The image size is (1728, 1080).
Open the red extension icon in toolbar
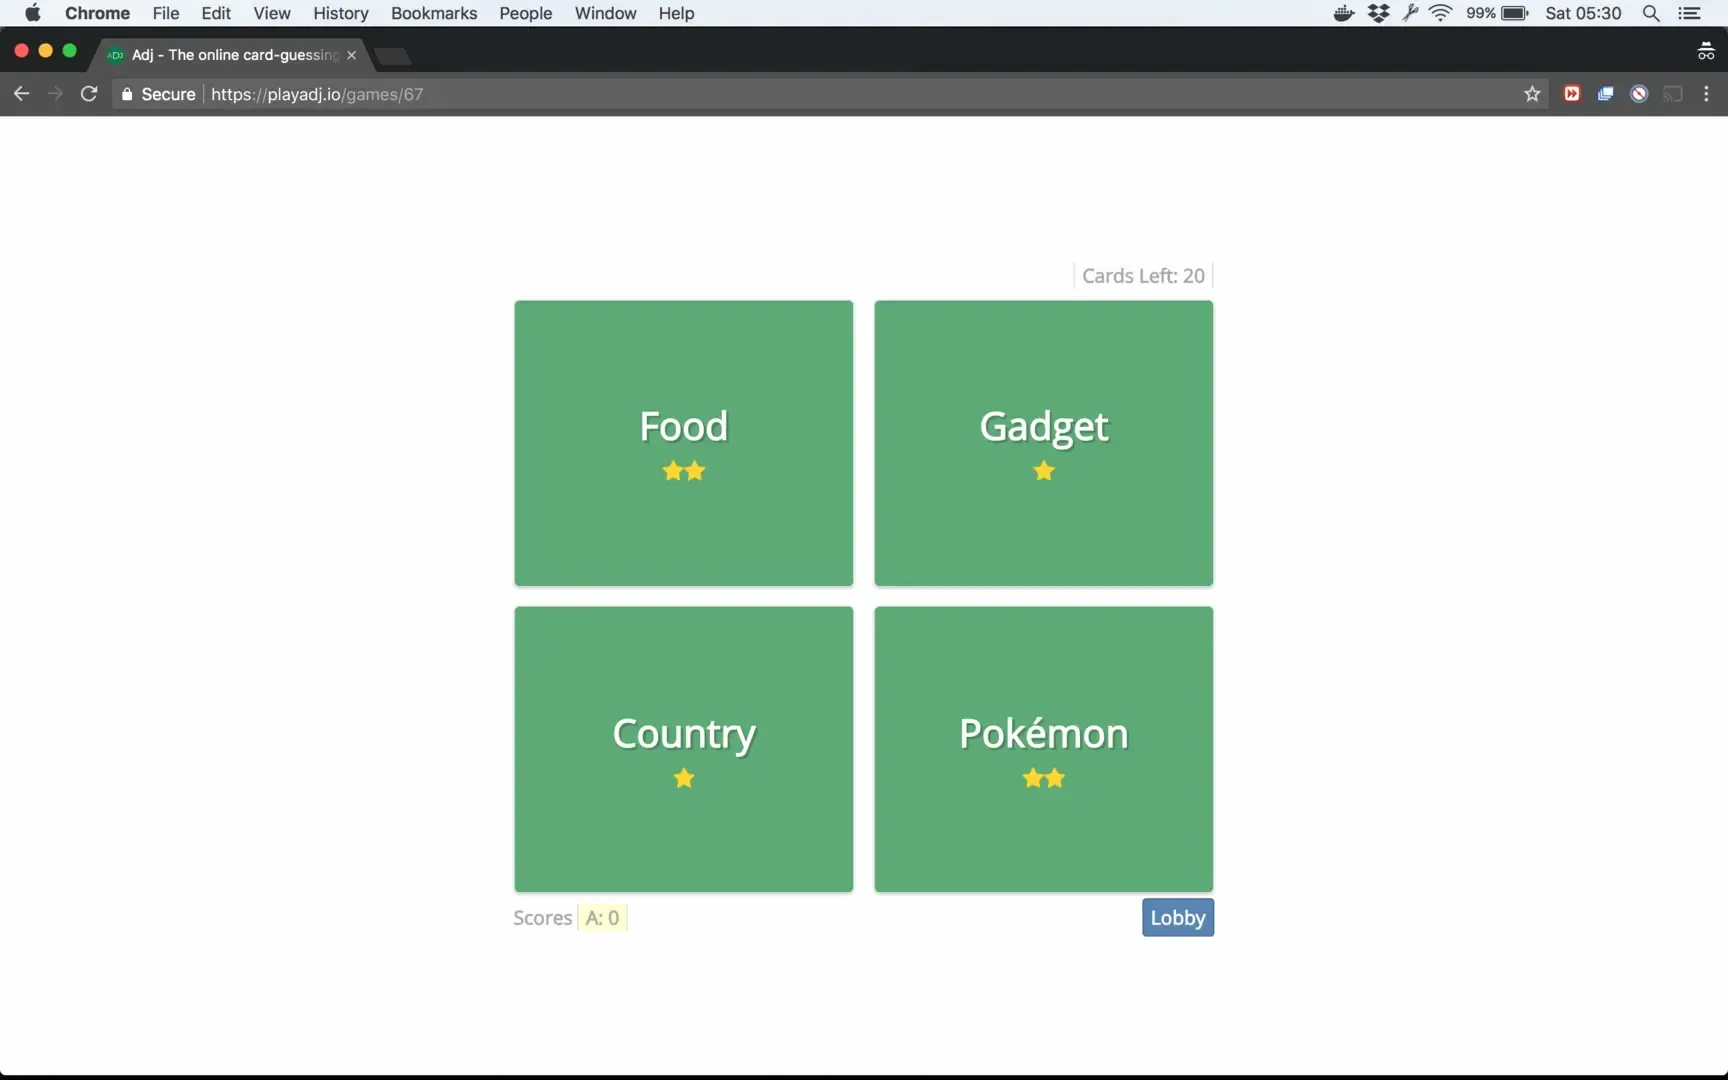(x=1572, y=94)
